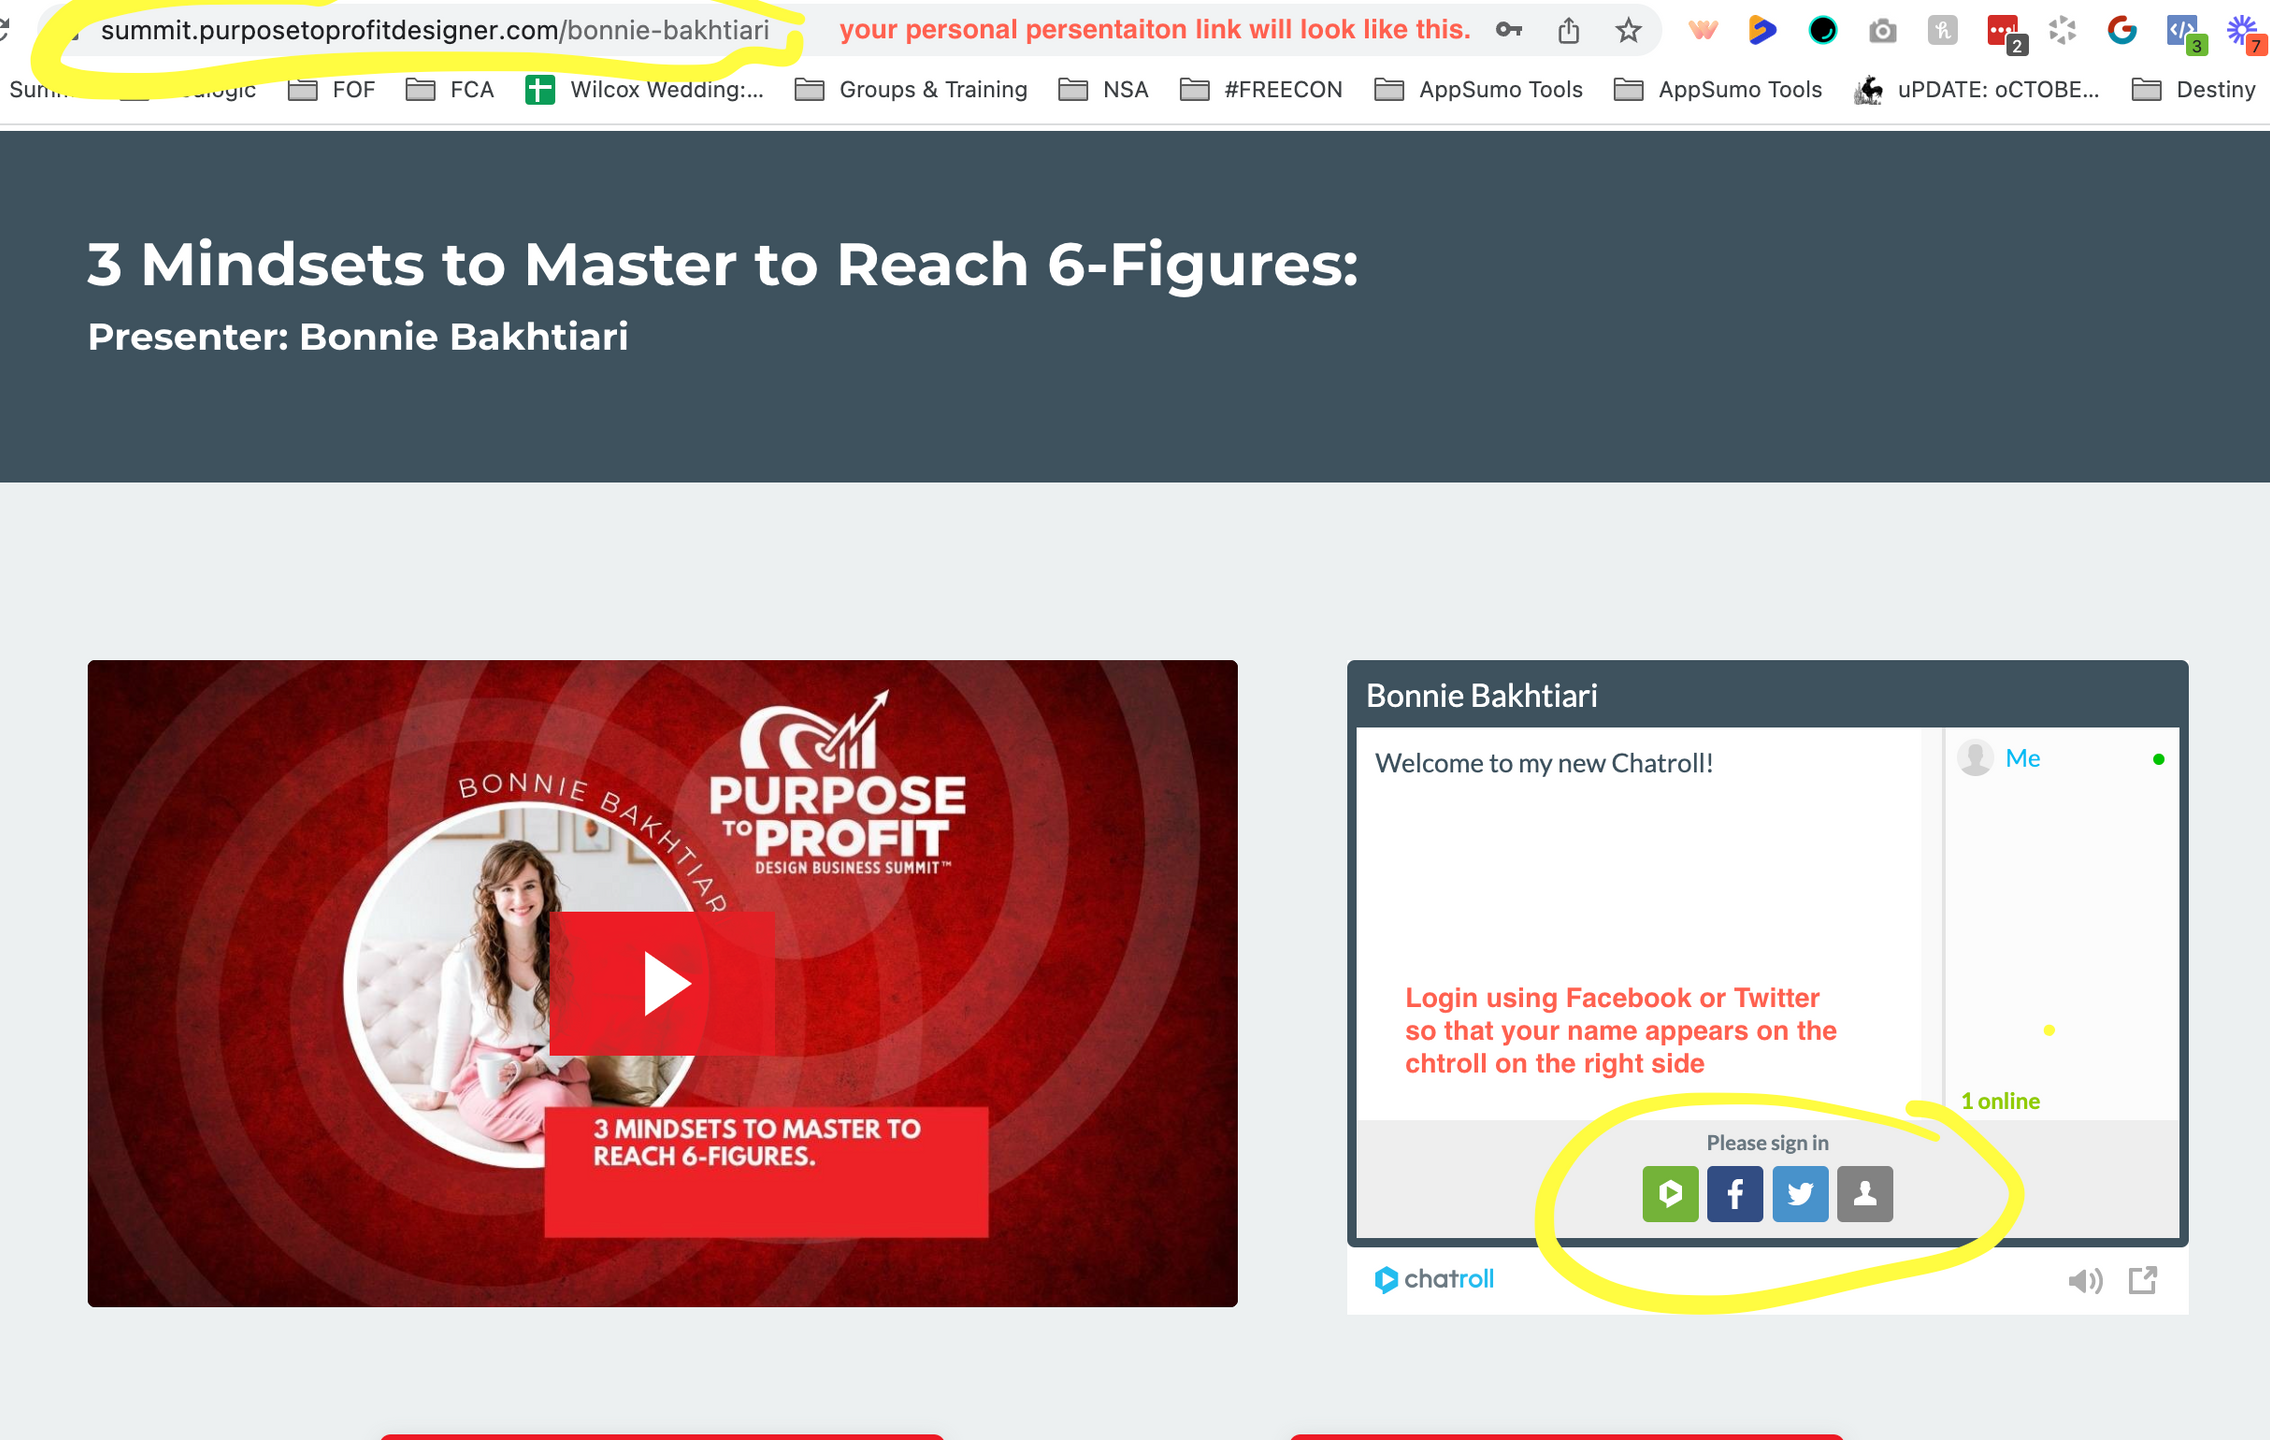Click the chatroll logo link
This screenshot has height=1440, width=2270.
(1434, 1279)
